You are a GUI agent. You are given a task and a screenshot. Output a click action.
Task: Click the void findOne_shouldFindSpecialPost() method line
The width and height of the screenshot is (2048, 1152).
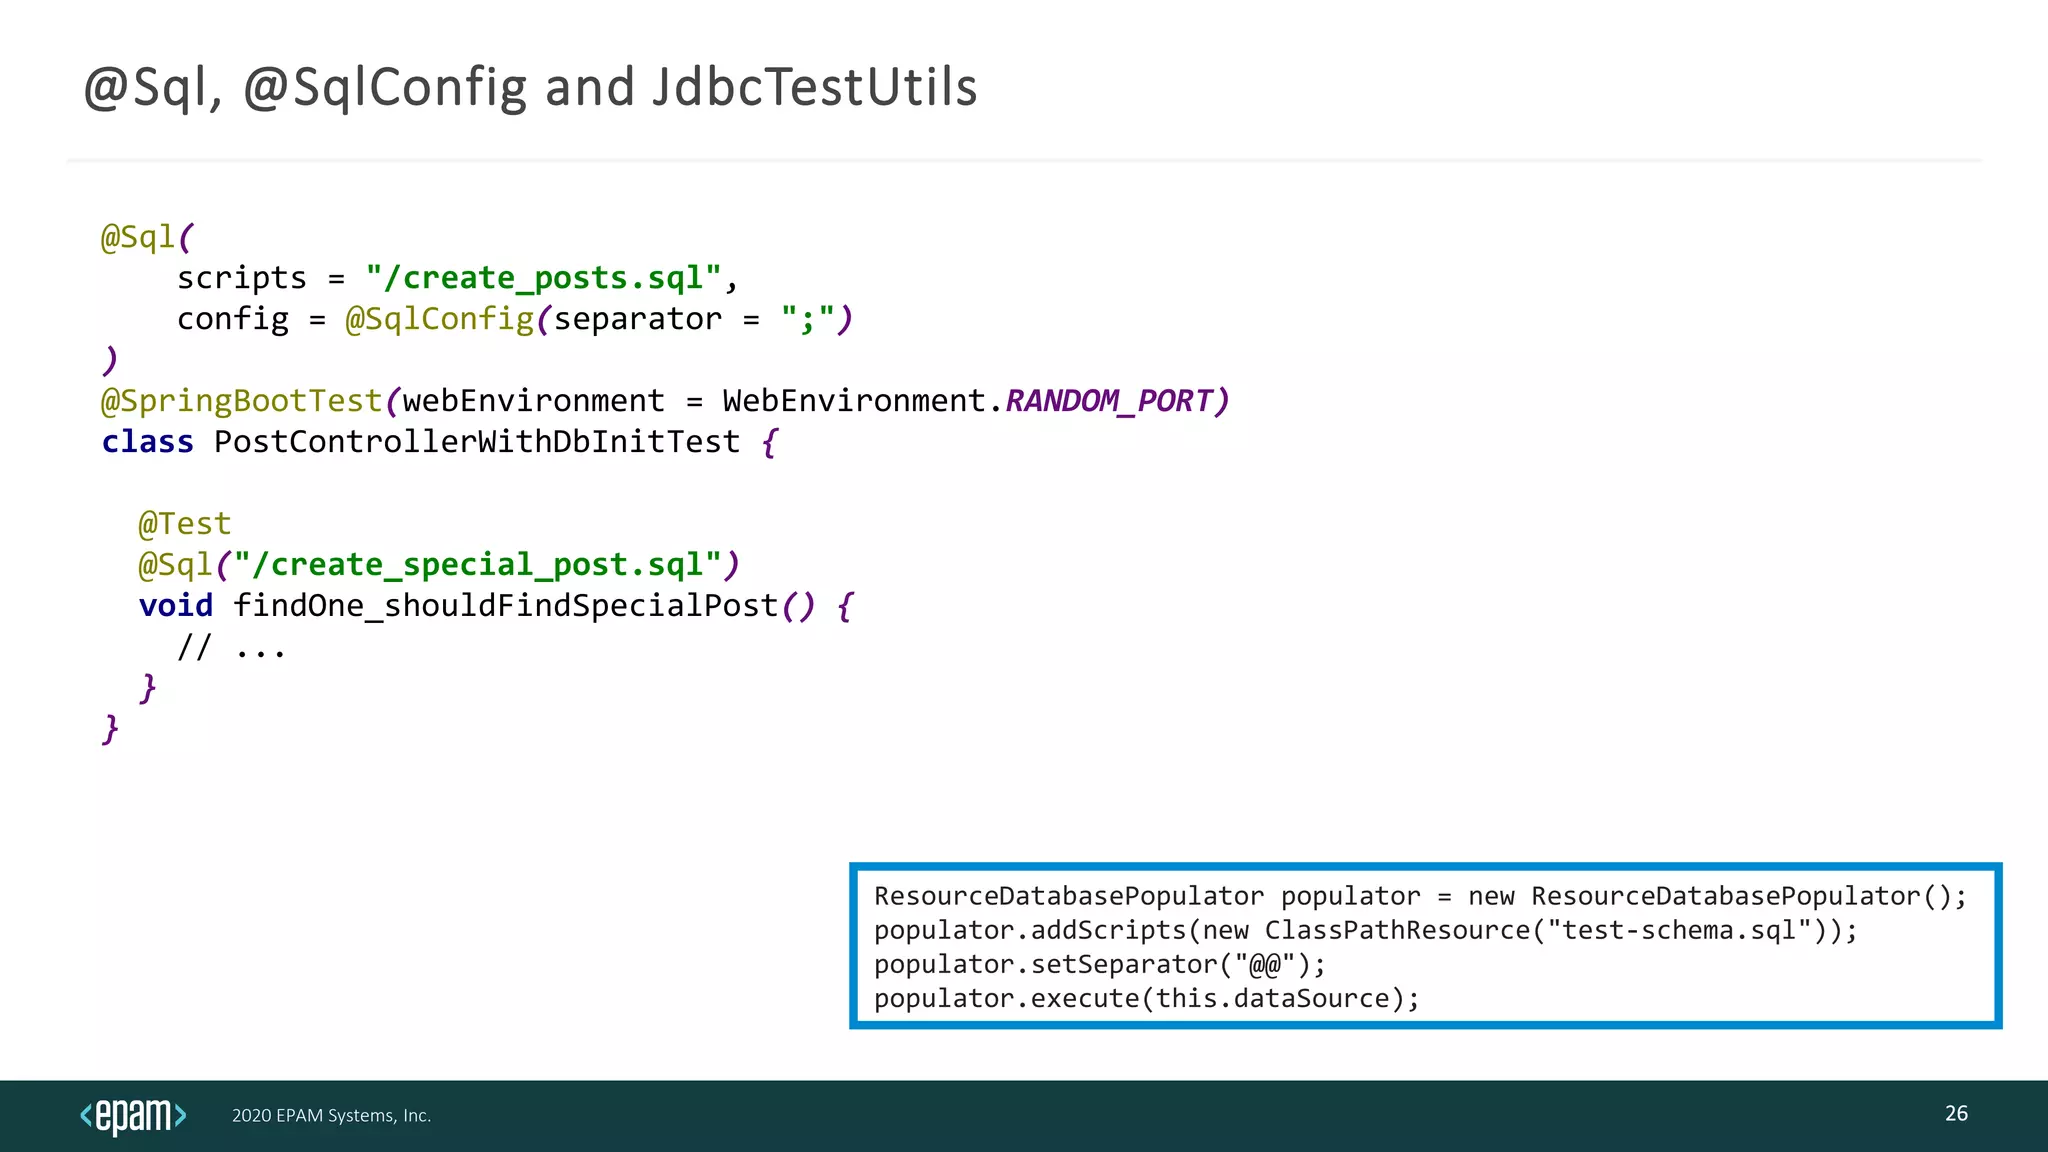tap(496, 606)
